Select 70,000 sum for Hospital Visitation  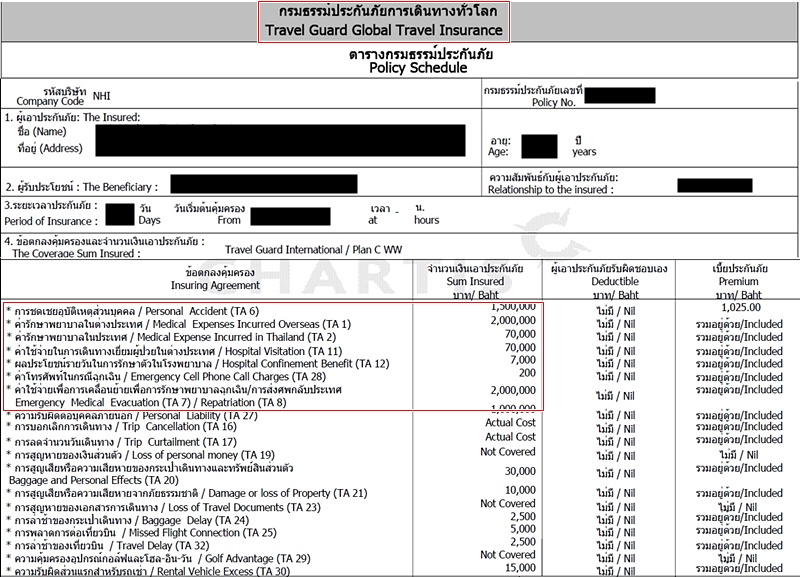(x=520, y=347)
